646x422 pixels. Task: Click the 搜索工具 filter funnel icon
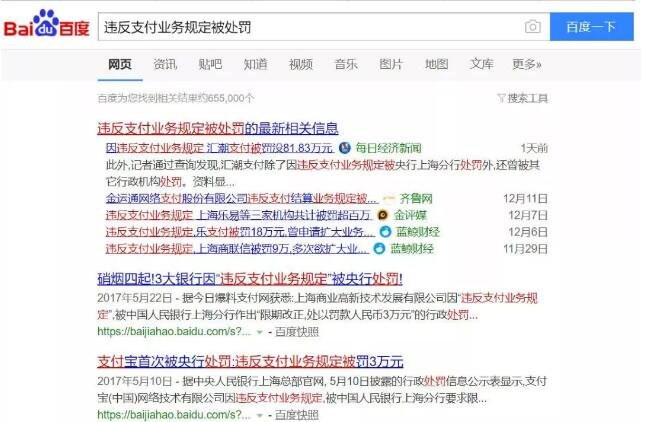[501, 98]
